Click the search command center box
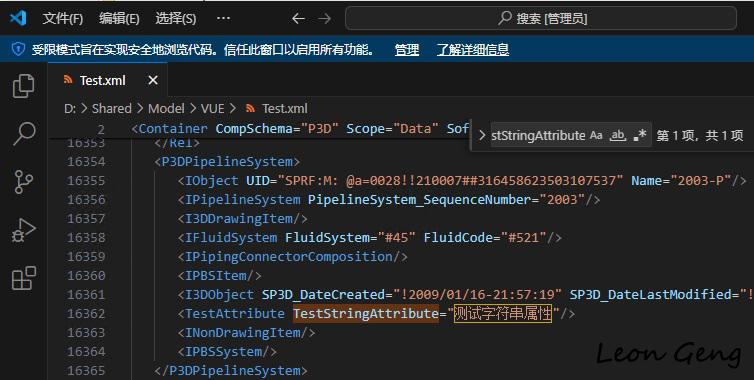 [541, 18]
